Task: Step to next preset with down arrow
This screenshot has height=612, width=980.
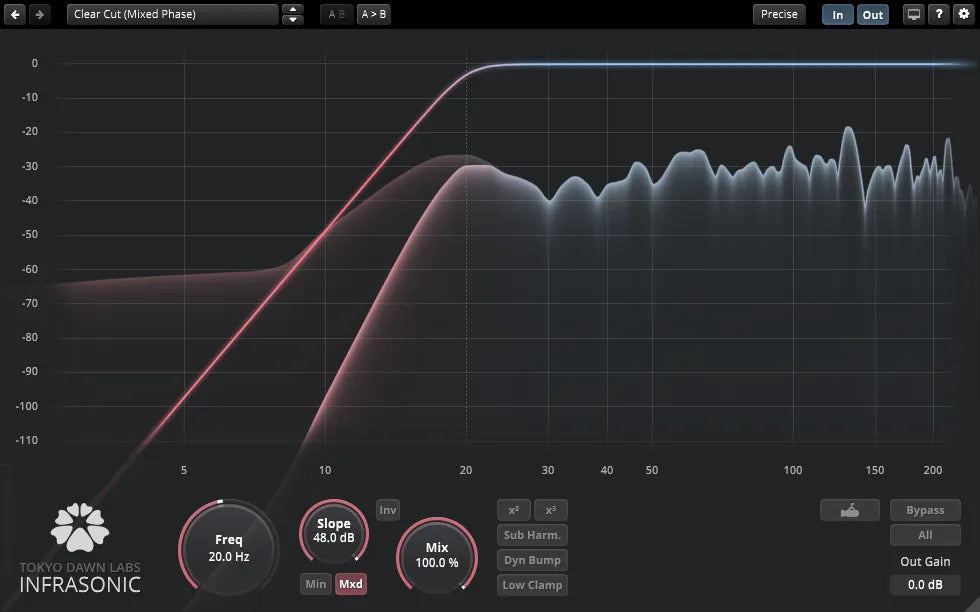Action: (292, 19)
